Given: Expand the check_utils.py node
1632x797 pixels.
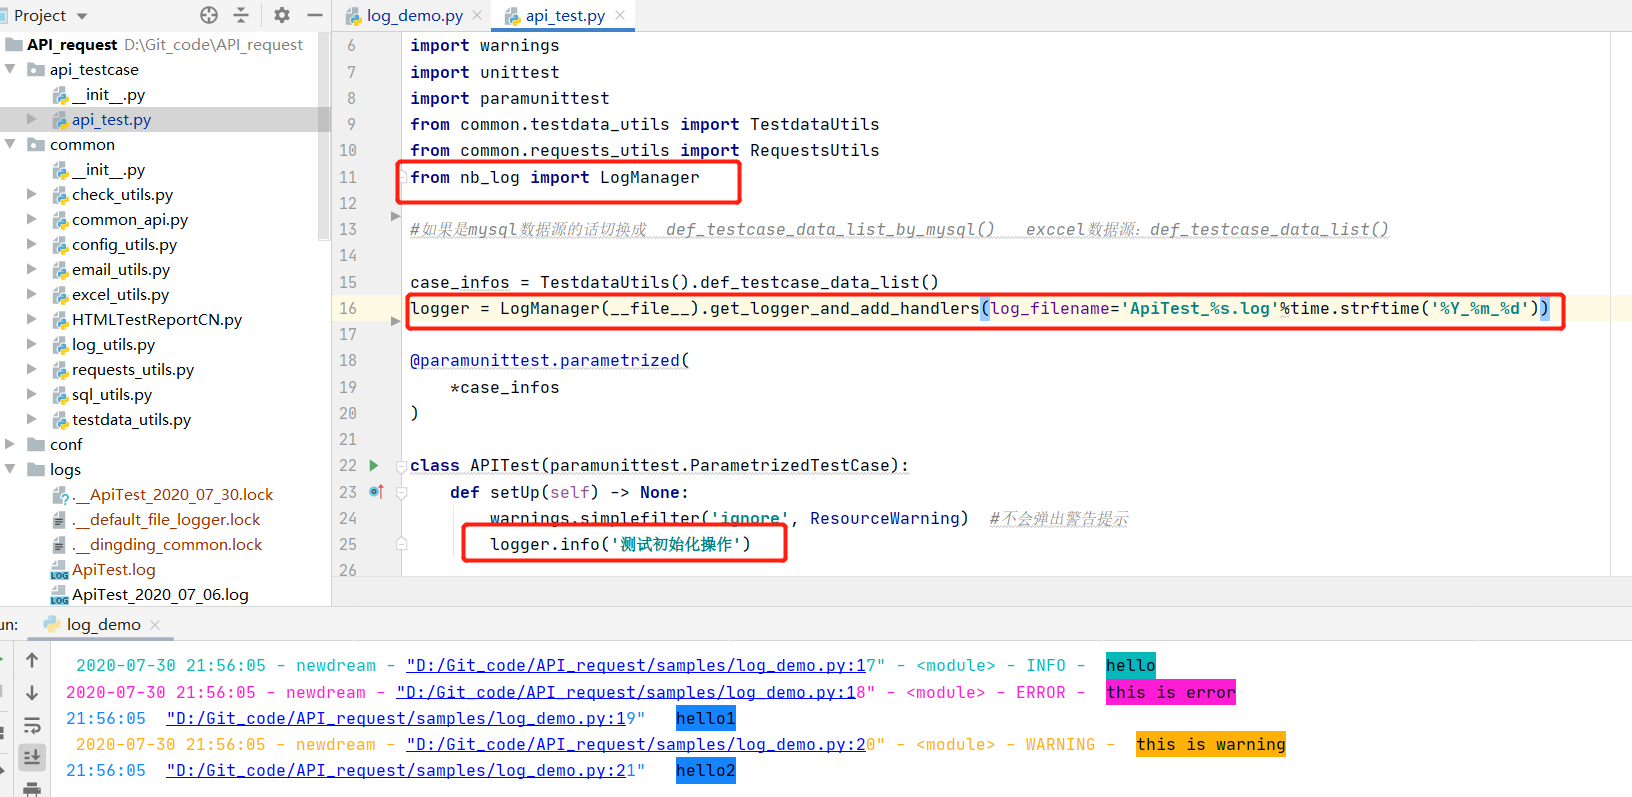Looking at the screenshot, I should pos(32,194).
